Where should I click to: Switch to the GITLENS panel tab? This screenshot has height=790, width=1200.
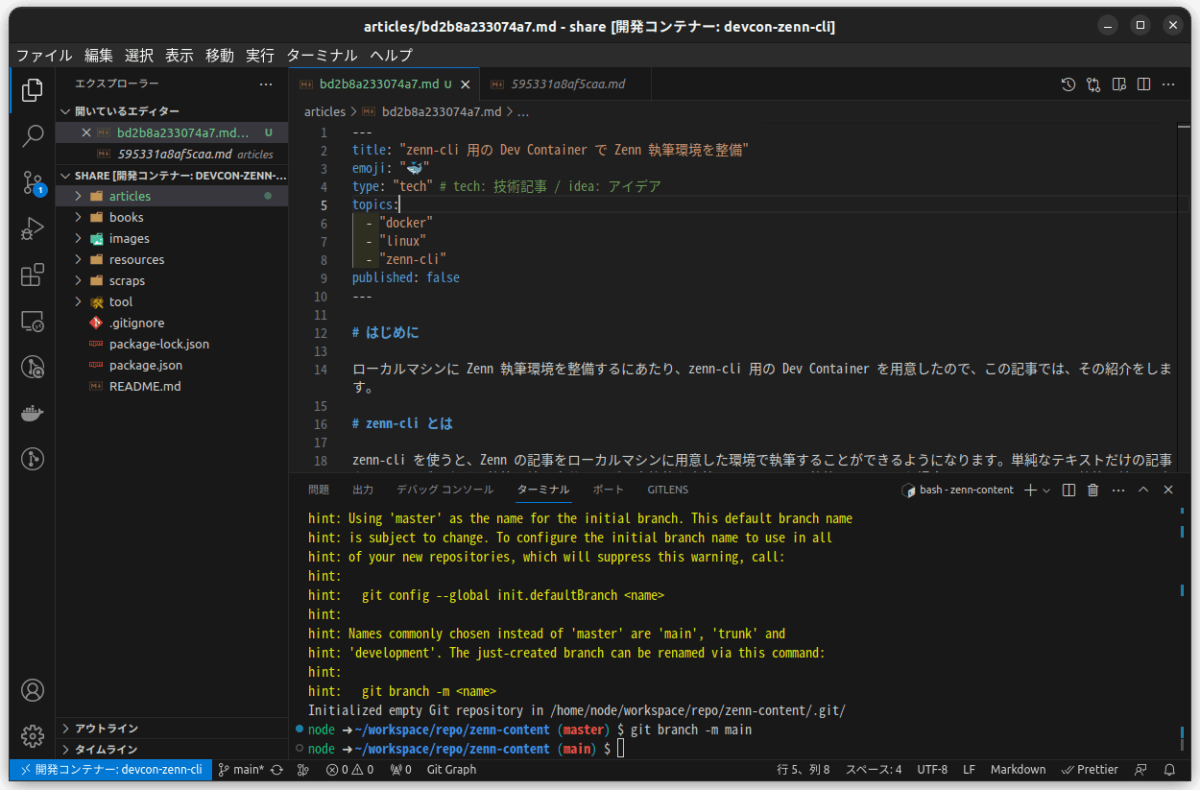[668, 490]
